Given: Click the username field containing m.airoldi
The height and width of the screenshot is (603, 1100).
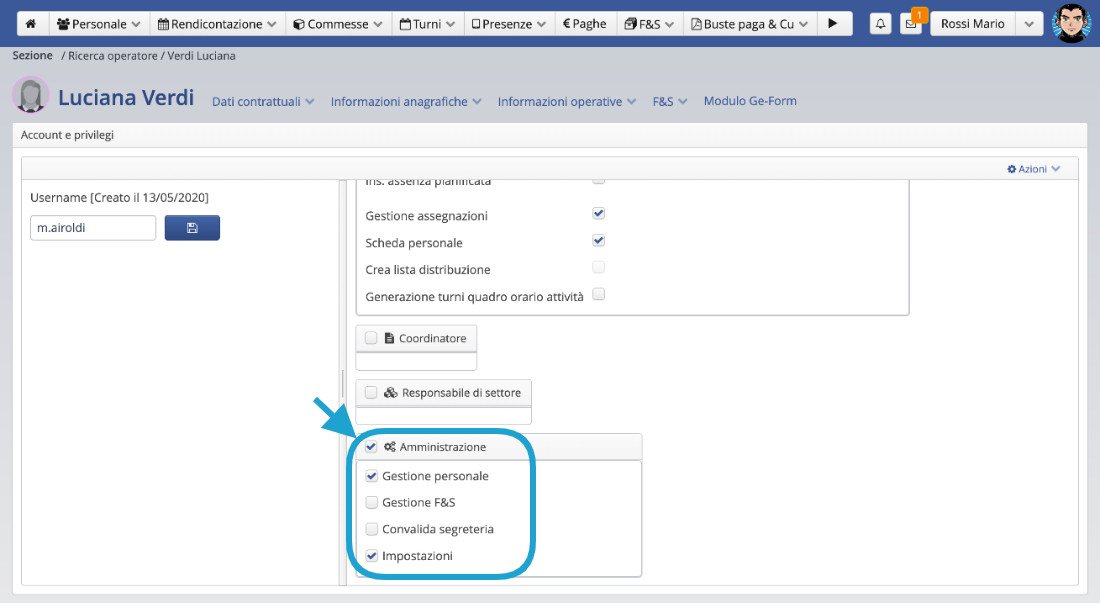Looking at the screenshot, I should [93, 228].
